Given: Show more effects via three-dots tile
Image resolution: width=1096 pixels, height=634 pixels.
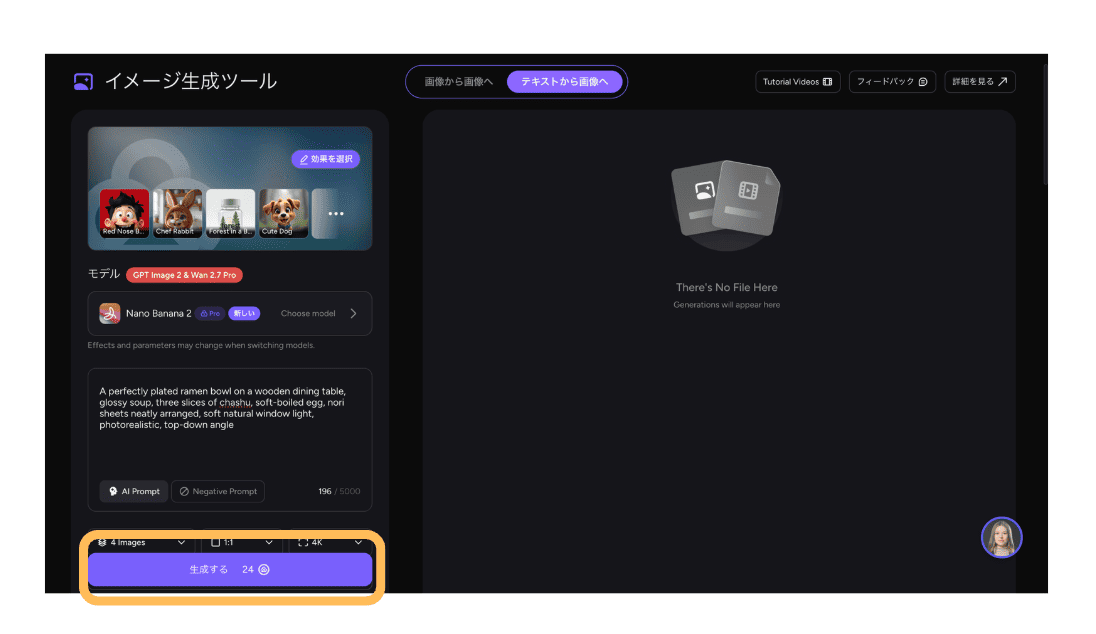Looking at the screenshot, I should point(336,213).
